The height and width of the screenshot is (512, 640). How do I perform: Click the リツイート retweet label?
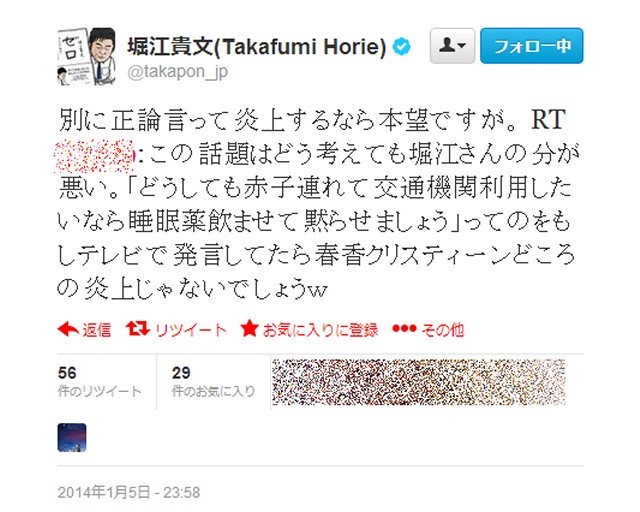191,329
